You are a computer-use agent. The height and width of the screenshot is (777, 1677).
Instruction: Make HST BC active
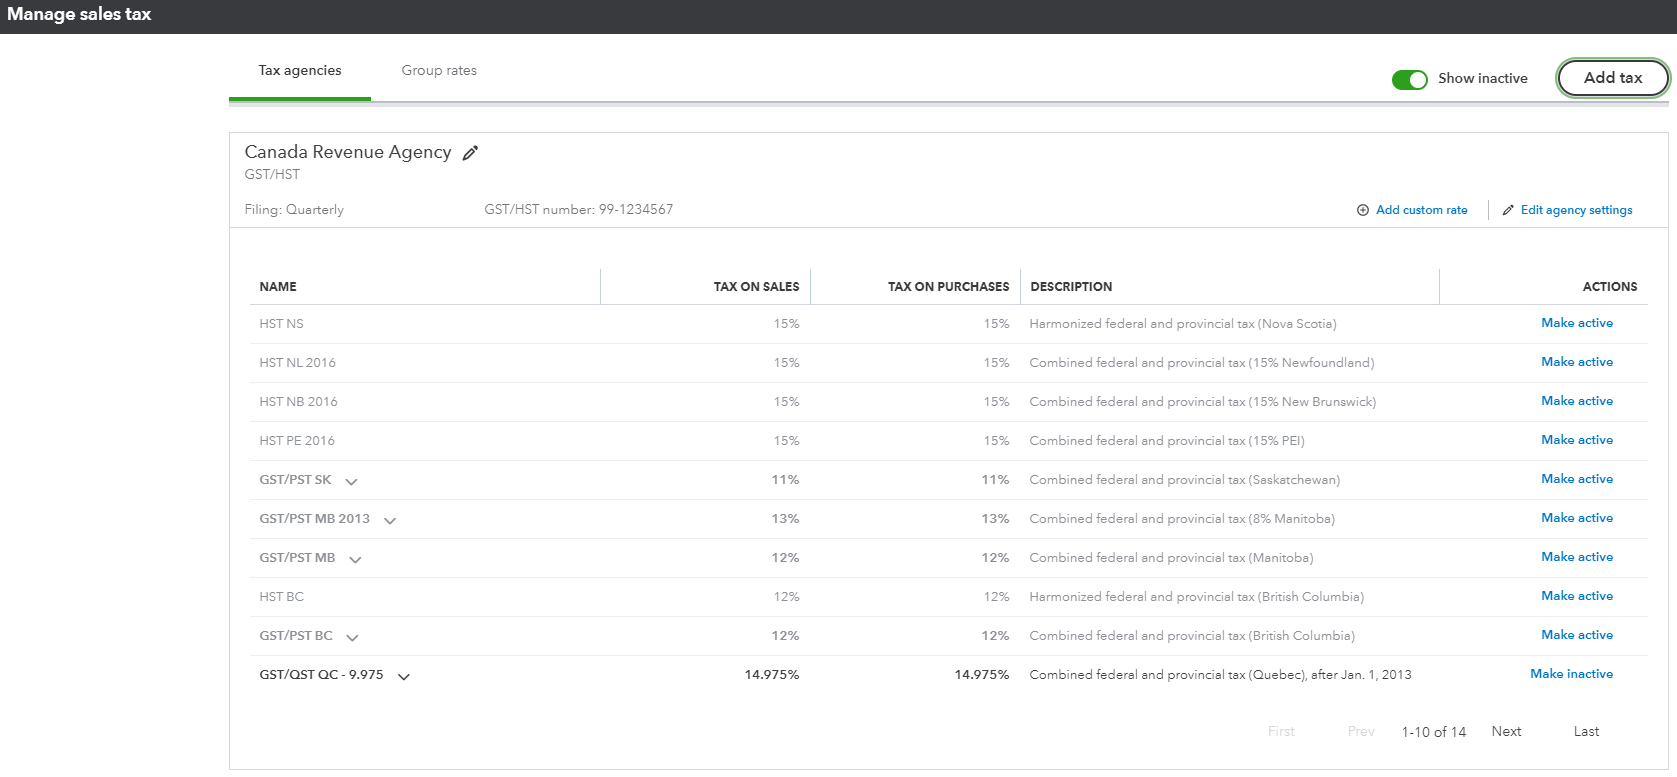pos(1577,596)
